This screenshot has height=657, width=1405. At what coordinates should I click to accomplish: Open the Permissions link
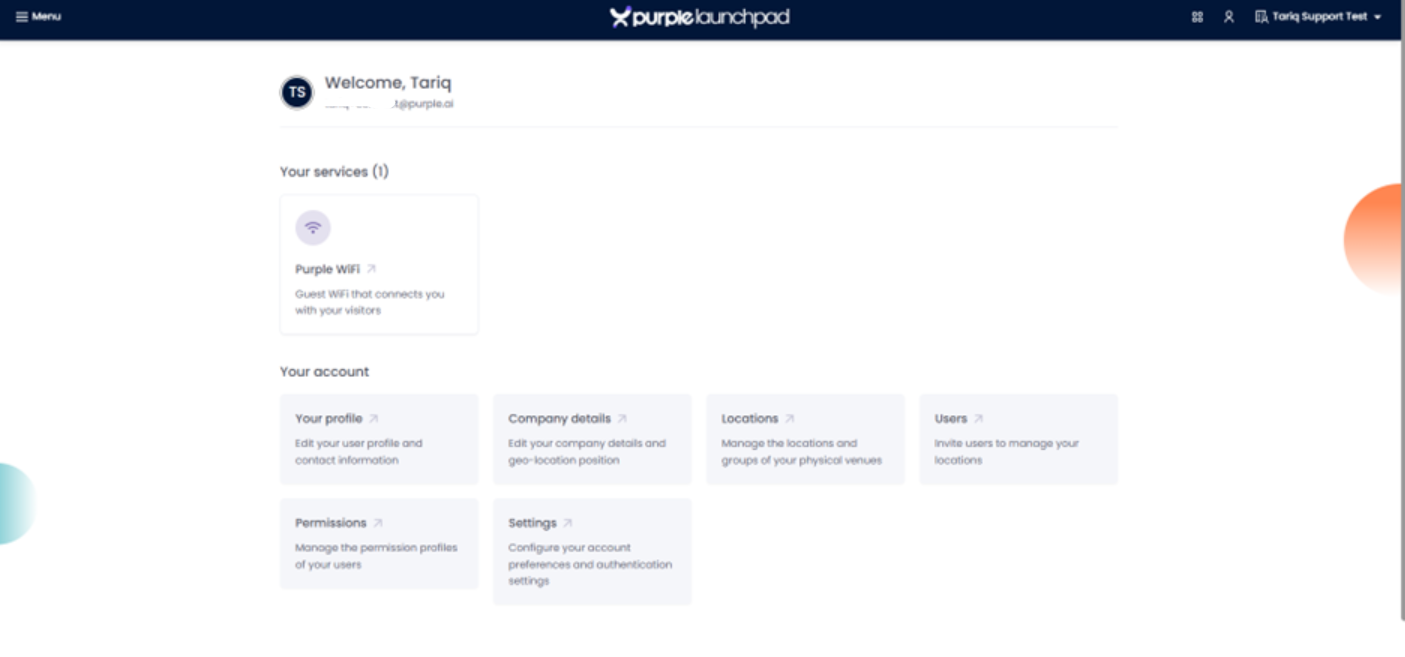point(331,523)
